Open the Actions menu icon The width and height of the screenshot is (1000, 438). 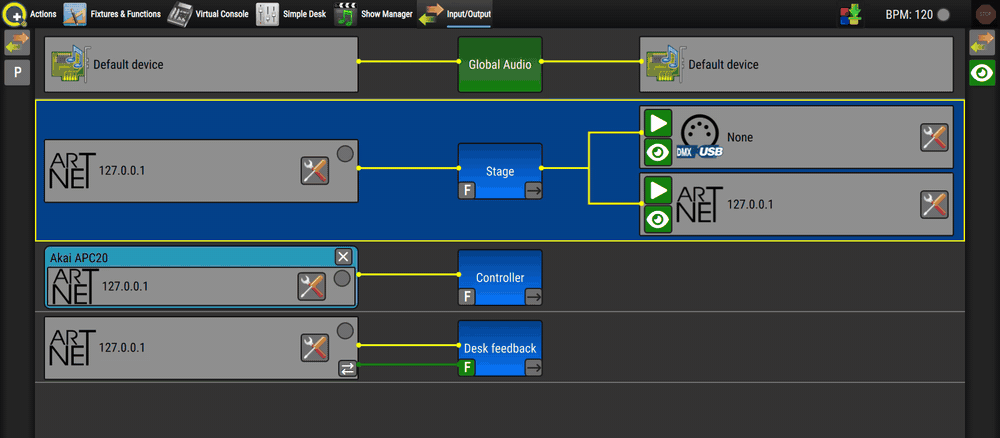click(15, 13)
